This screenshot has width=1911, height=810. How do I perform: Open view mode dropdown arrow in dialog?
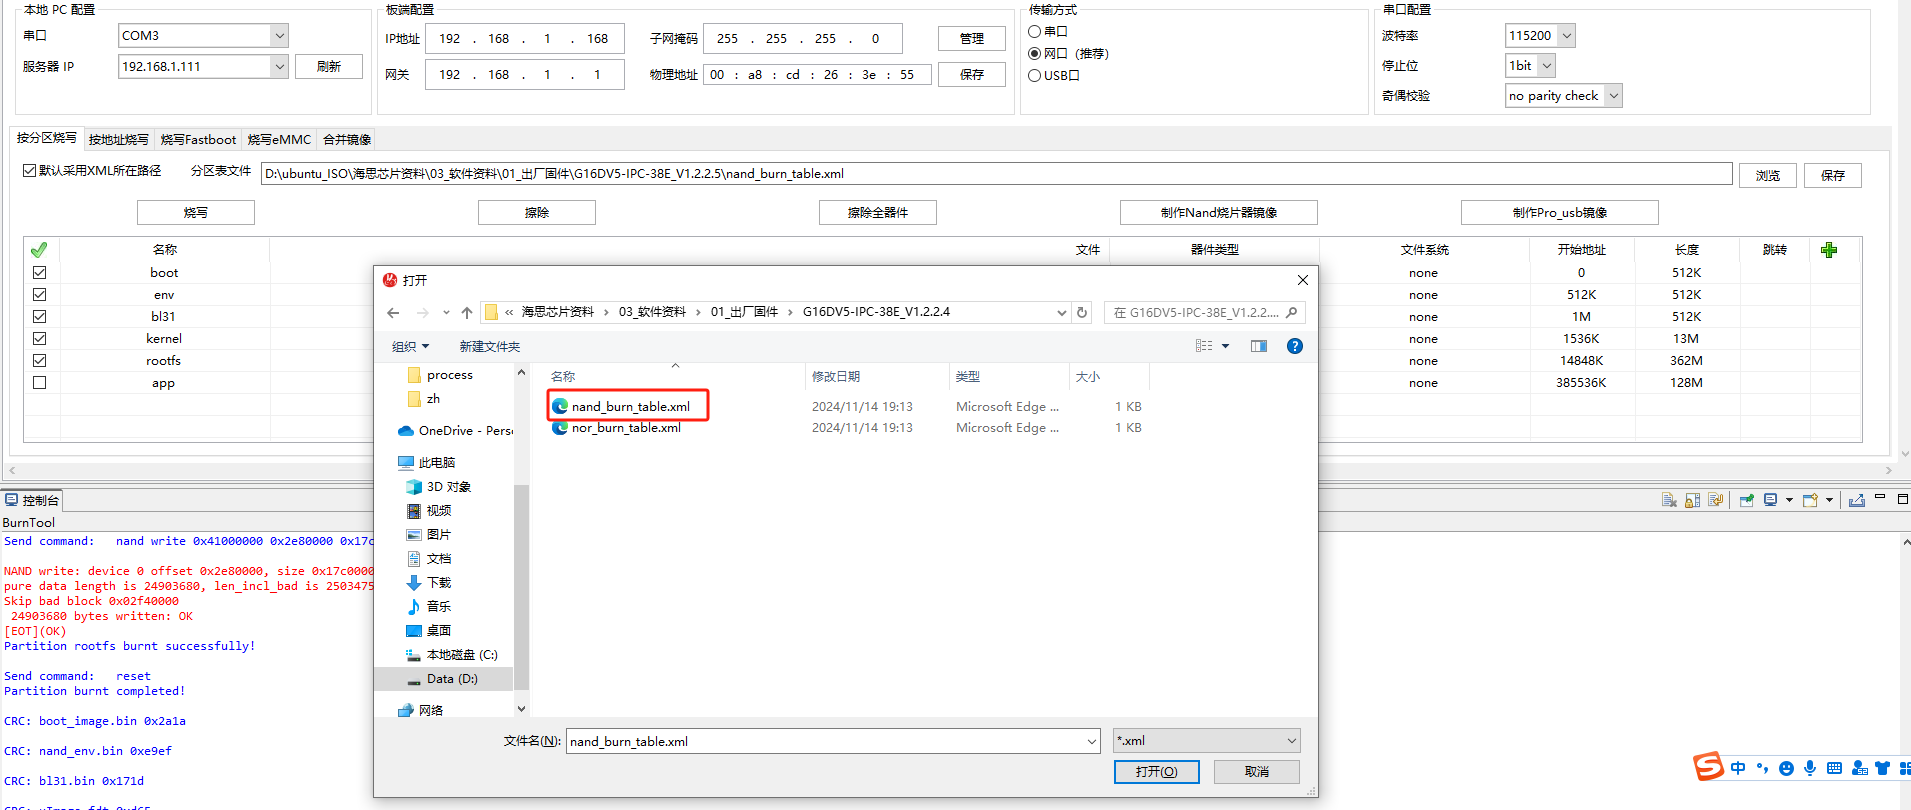click(1226, 346)
